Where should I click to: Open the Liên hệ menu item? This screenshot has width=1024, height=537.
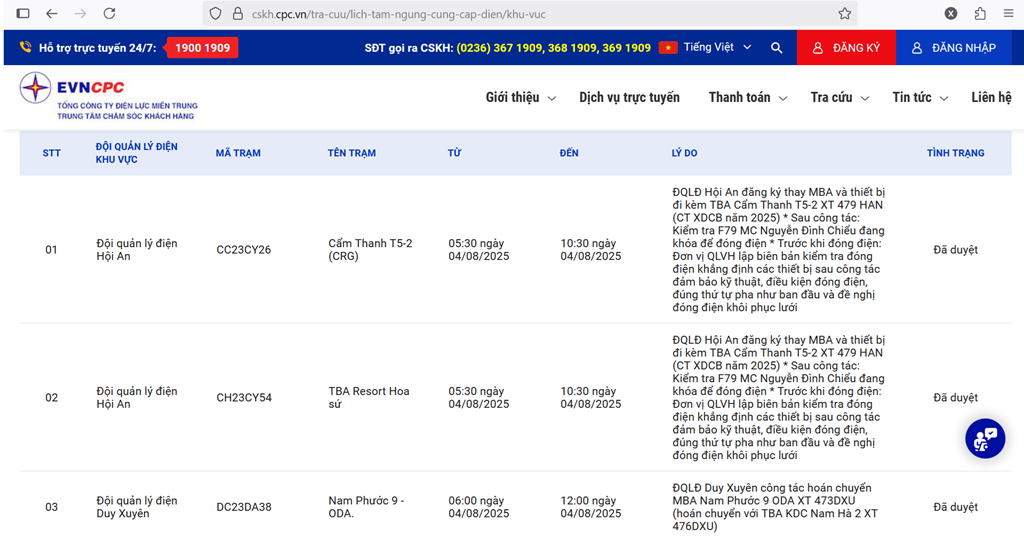[991, 97]
